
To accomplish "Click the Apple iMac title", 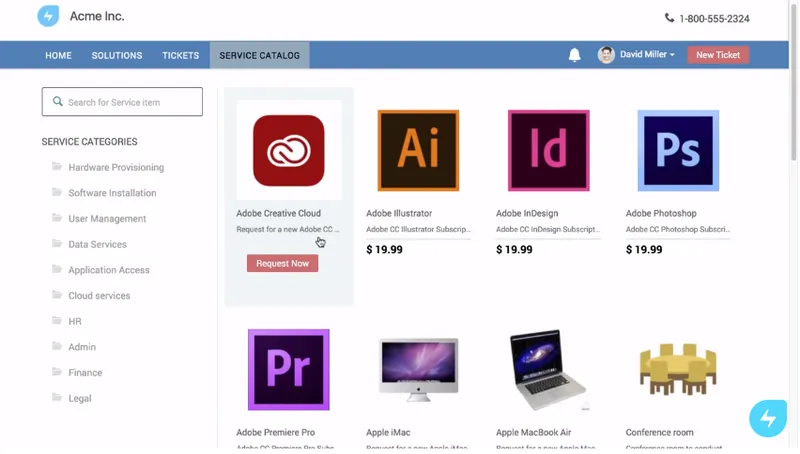I will coord(388,432).
